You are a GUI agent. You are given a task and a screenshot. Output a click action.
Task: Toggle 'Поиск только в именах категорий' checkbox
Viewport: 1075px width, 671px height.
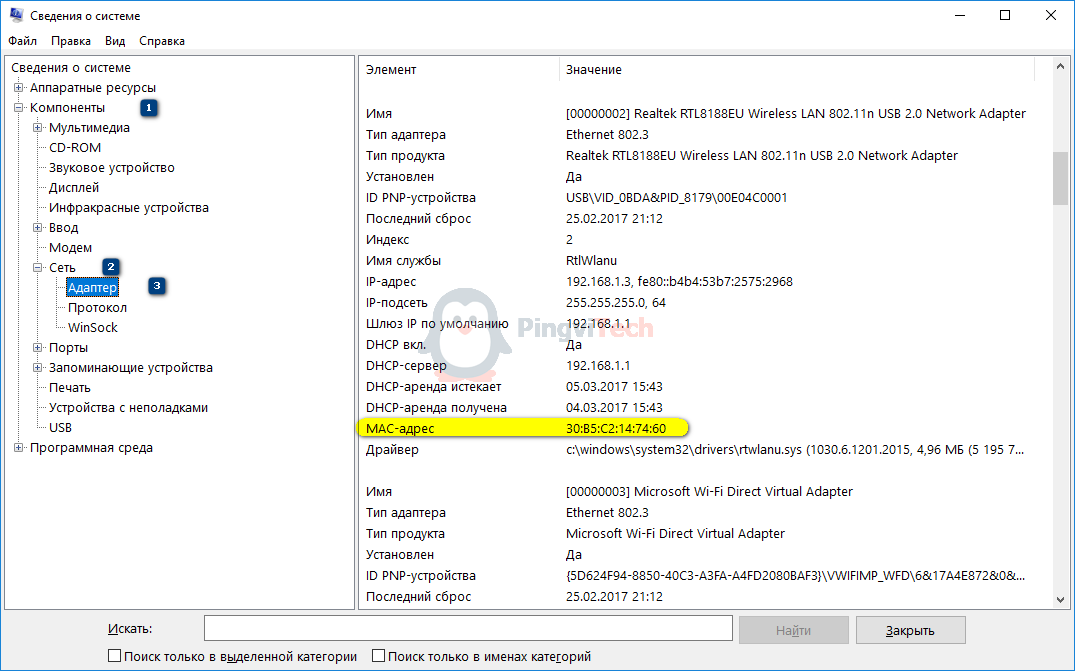(378, 657)
